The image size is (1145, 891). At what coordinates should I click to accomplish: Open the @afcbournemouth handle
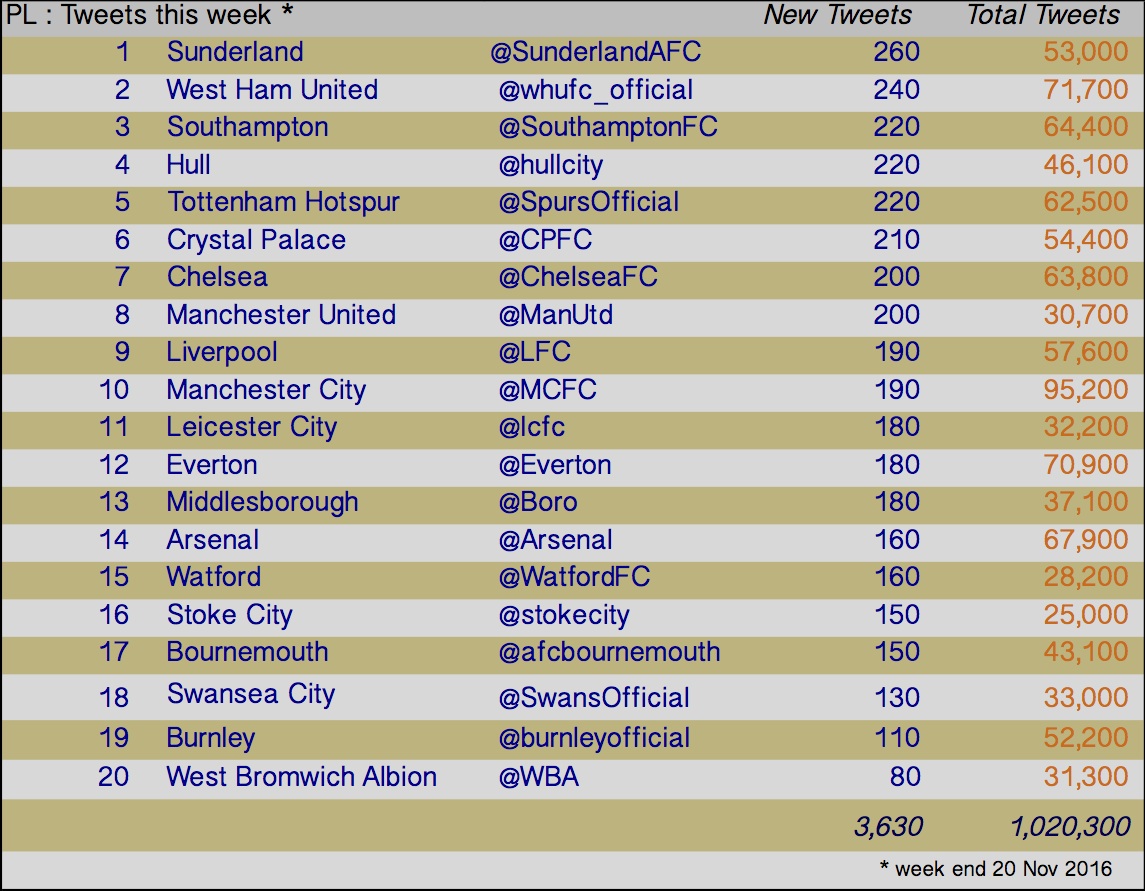(609, 651)
